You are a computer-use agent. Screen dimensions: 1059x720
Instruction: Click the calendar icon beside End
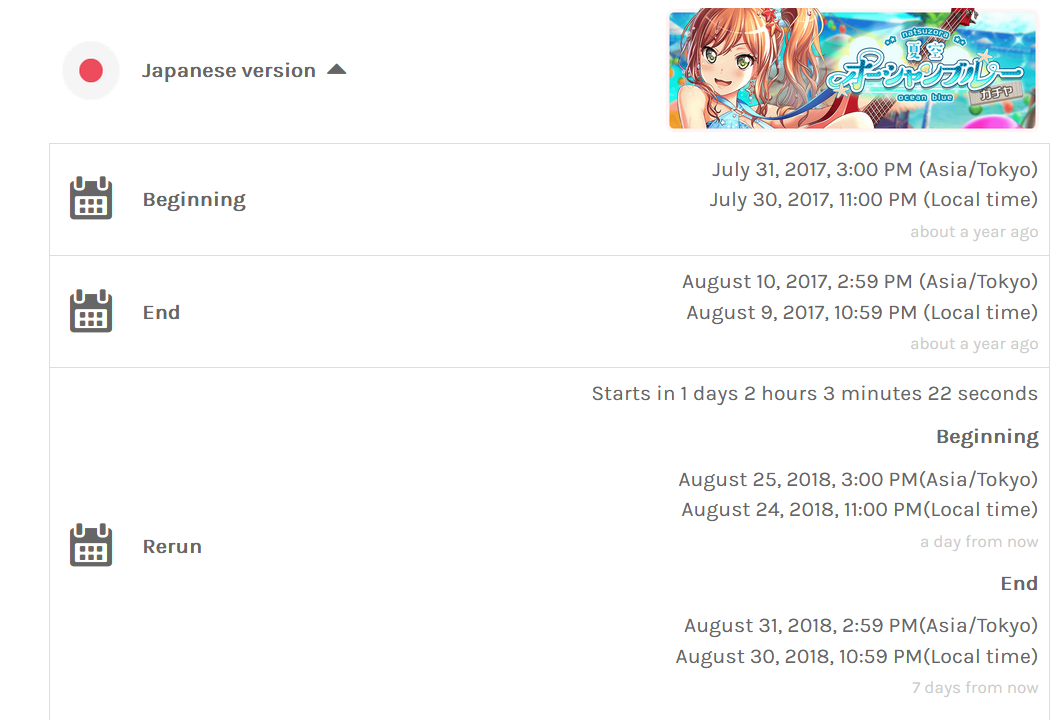pos(91,311)
